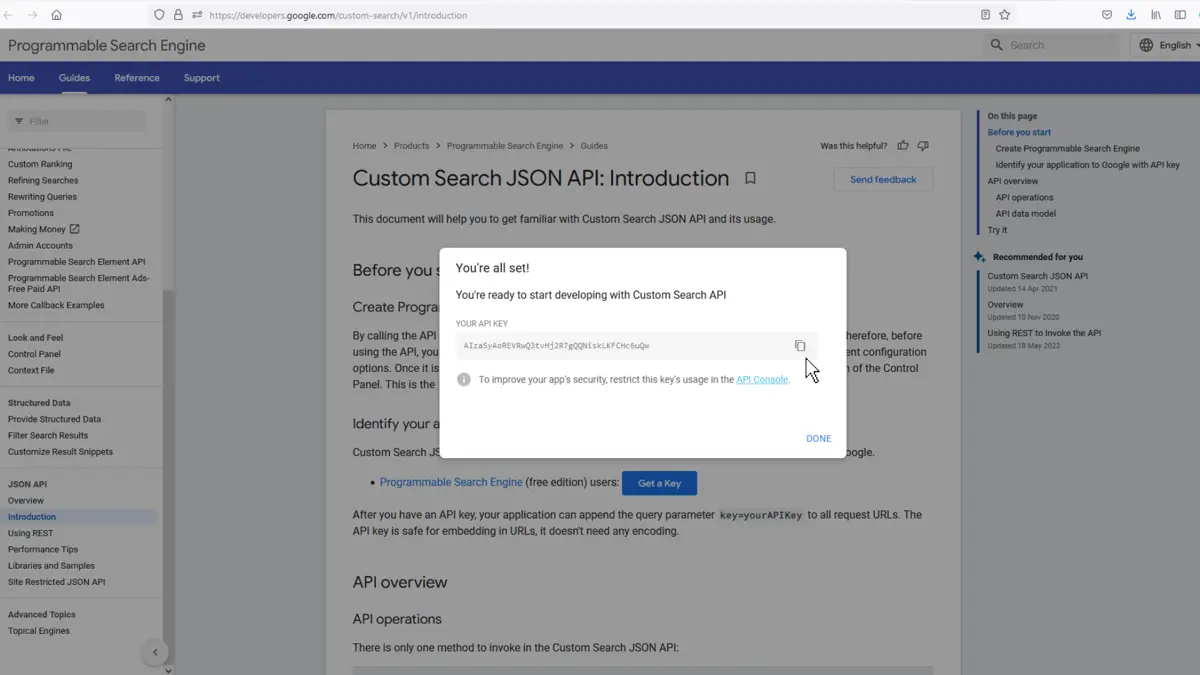Screen dimensions: 1200x675
Task: Toggle reader view icon in address bar
Action: 986,15
